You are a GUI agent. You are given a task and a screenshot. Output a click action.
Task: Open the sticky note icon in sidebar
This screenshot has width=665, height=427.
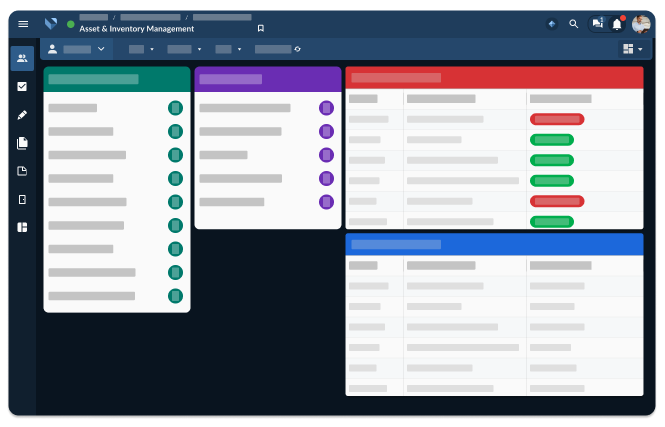[x=22, y=171]
